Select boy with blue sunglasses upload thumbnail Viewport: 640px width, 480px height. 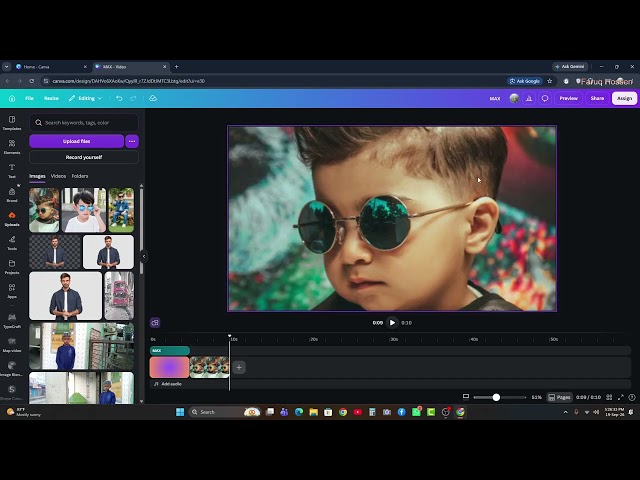[84, 210]
